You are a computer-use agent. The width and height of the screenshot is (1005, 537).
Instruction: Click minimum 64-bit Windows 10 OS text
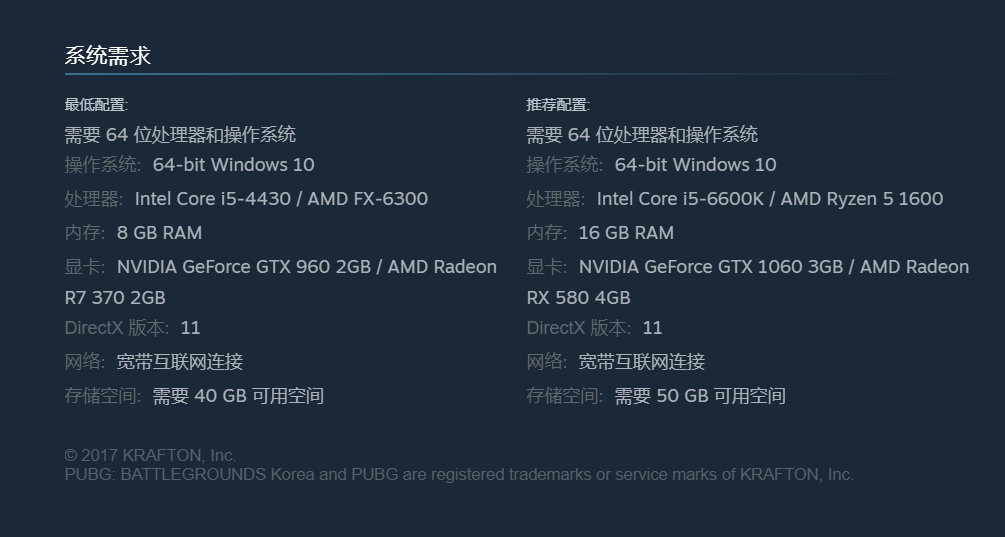(x=234, y=165)
